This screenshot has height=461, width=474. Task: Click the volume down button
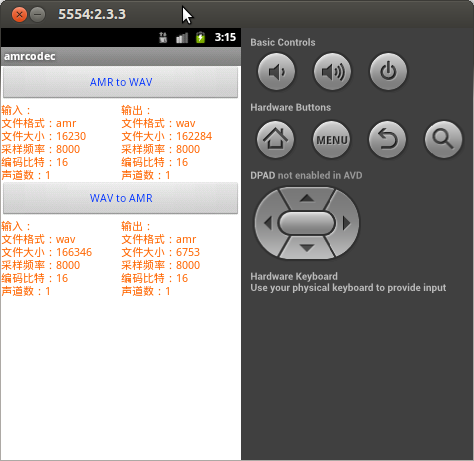[276, 71]
